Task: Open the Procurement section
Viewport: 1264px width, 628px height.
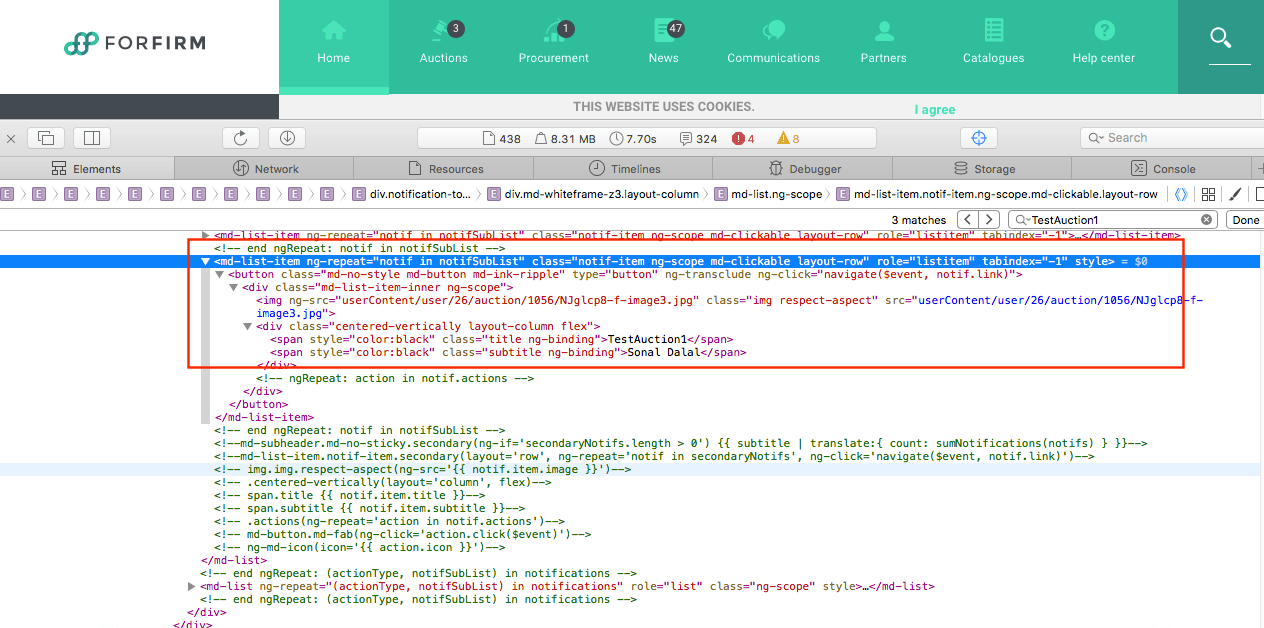Action: [553, 41]
